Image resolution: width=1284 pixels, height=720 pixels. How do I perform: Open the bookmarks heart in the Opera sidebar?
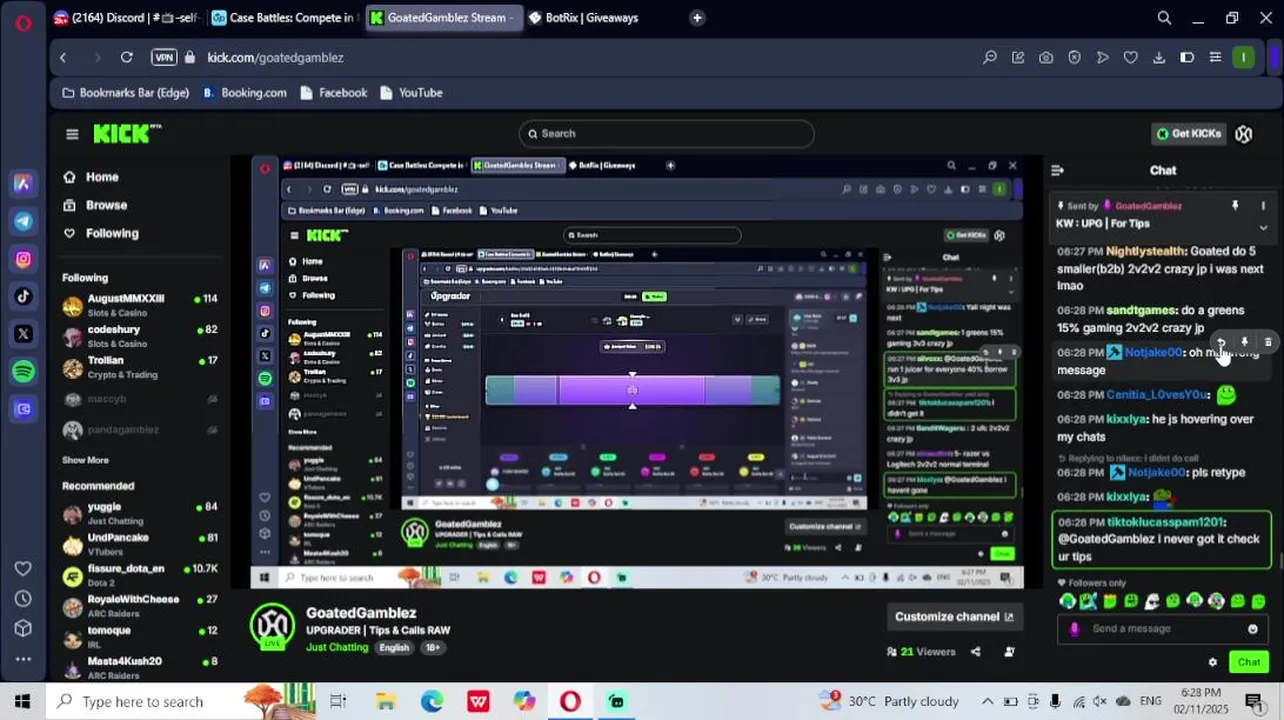coord(23,568)
